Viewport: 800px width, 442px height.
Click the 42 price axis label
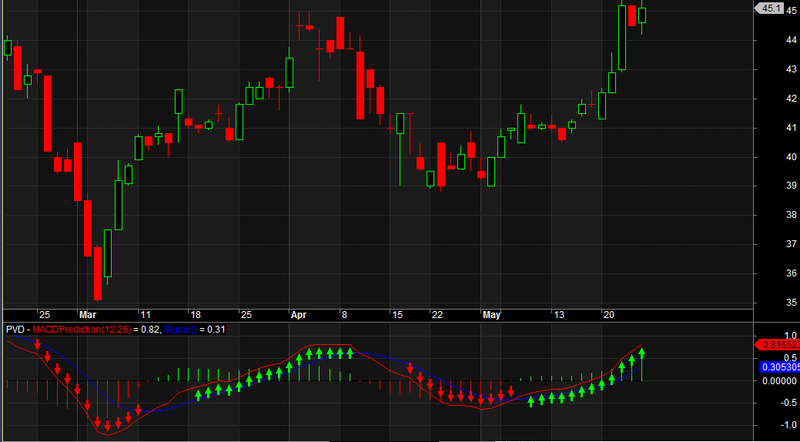pyautogui.click(x=791, y=99)
